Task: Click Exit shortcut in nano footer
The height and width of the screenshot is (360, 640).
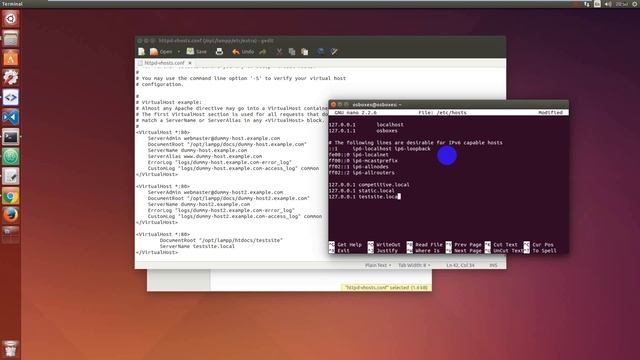Action: (340, 251)
